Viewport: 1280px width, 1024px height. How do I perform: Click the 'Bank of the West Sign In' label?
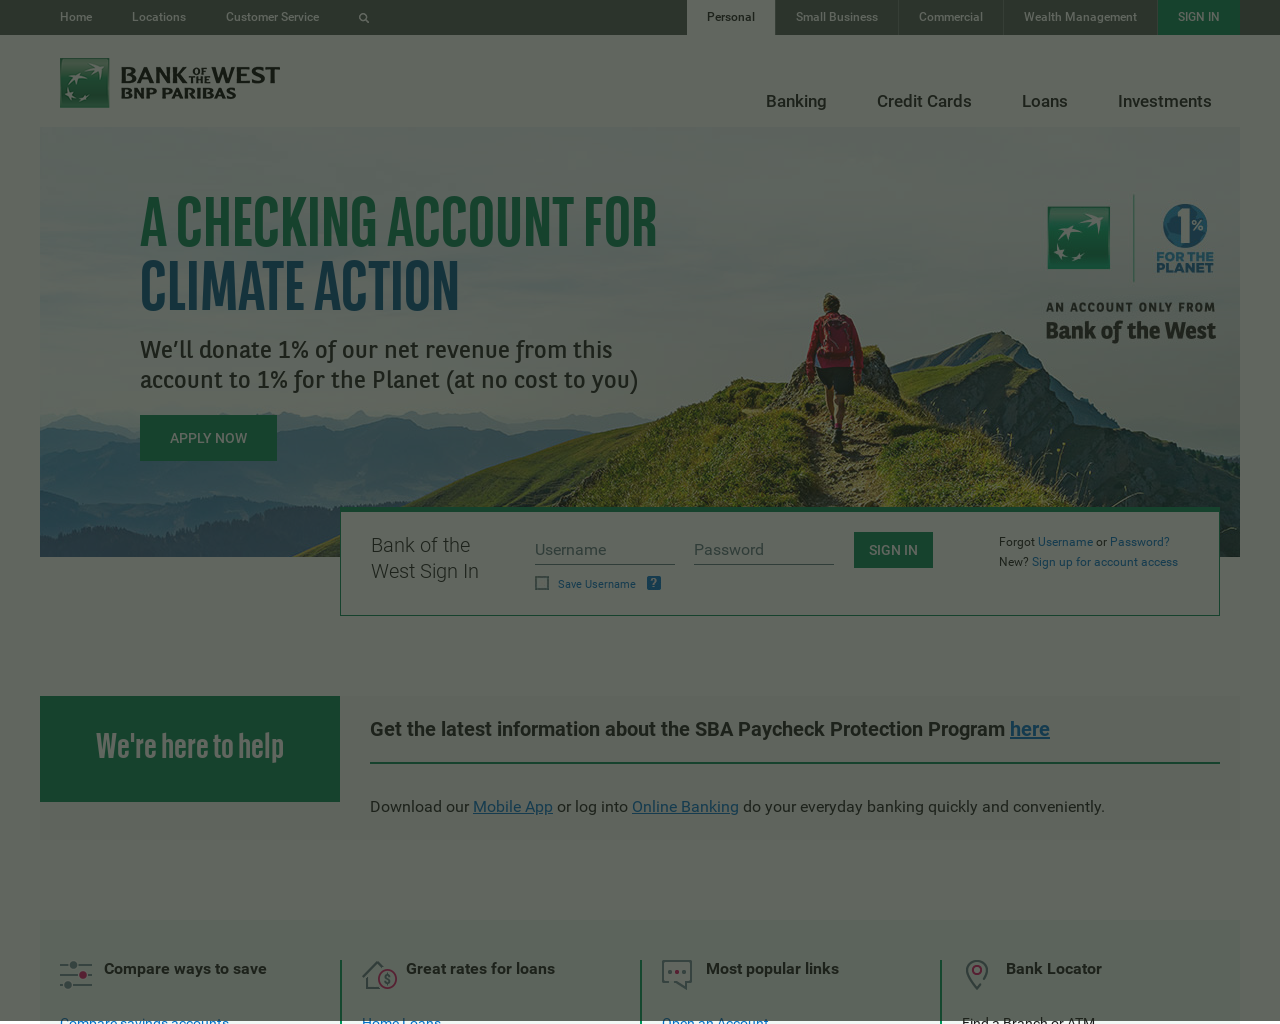(x=425, y=558)
